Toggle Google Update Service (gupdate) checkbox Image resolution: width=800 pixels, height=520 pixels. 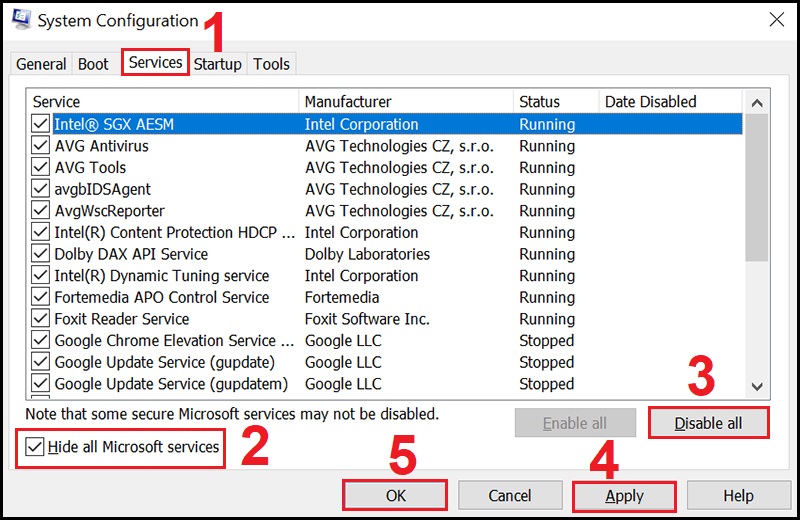point(40,362)
